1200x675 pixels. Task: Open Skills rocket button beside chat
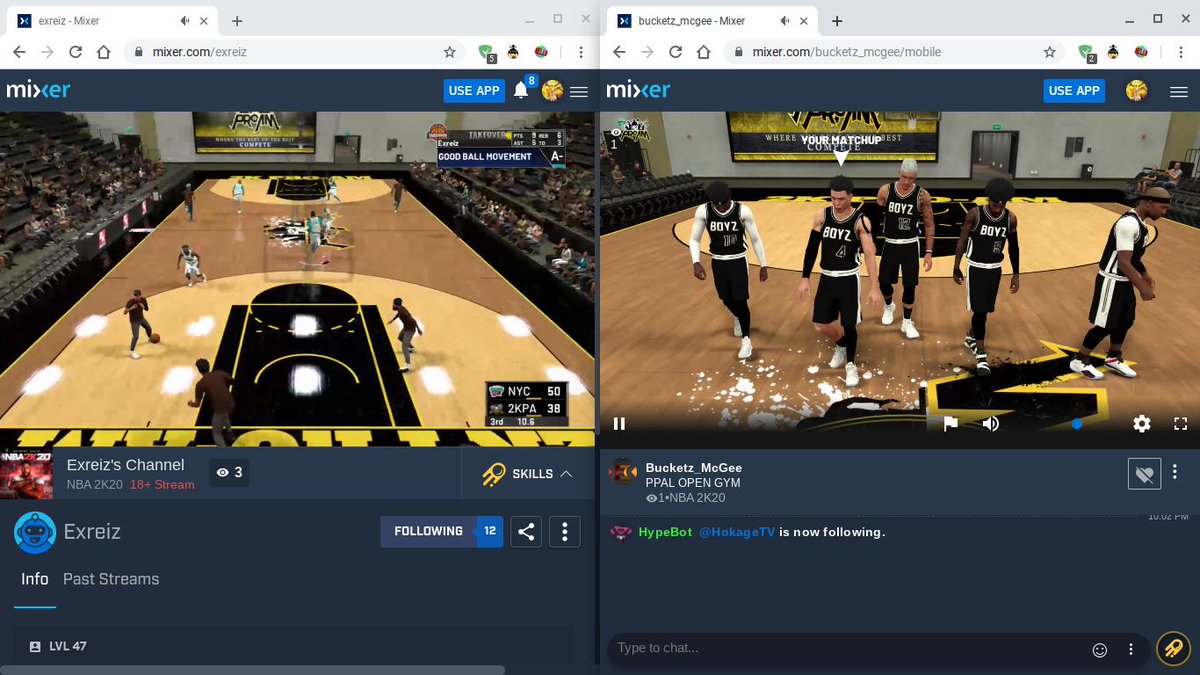(1173, 648)
